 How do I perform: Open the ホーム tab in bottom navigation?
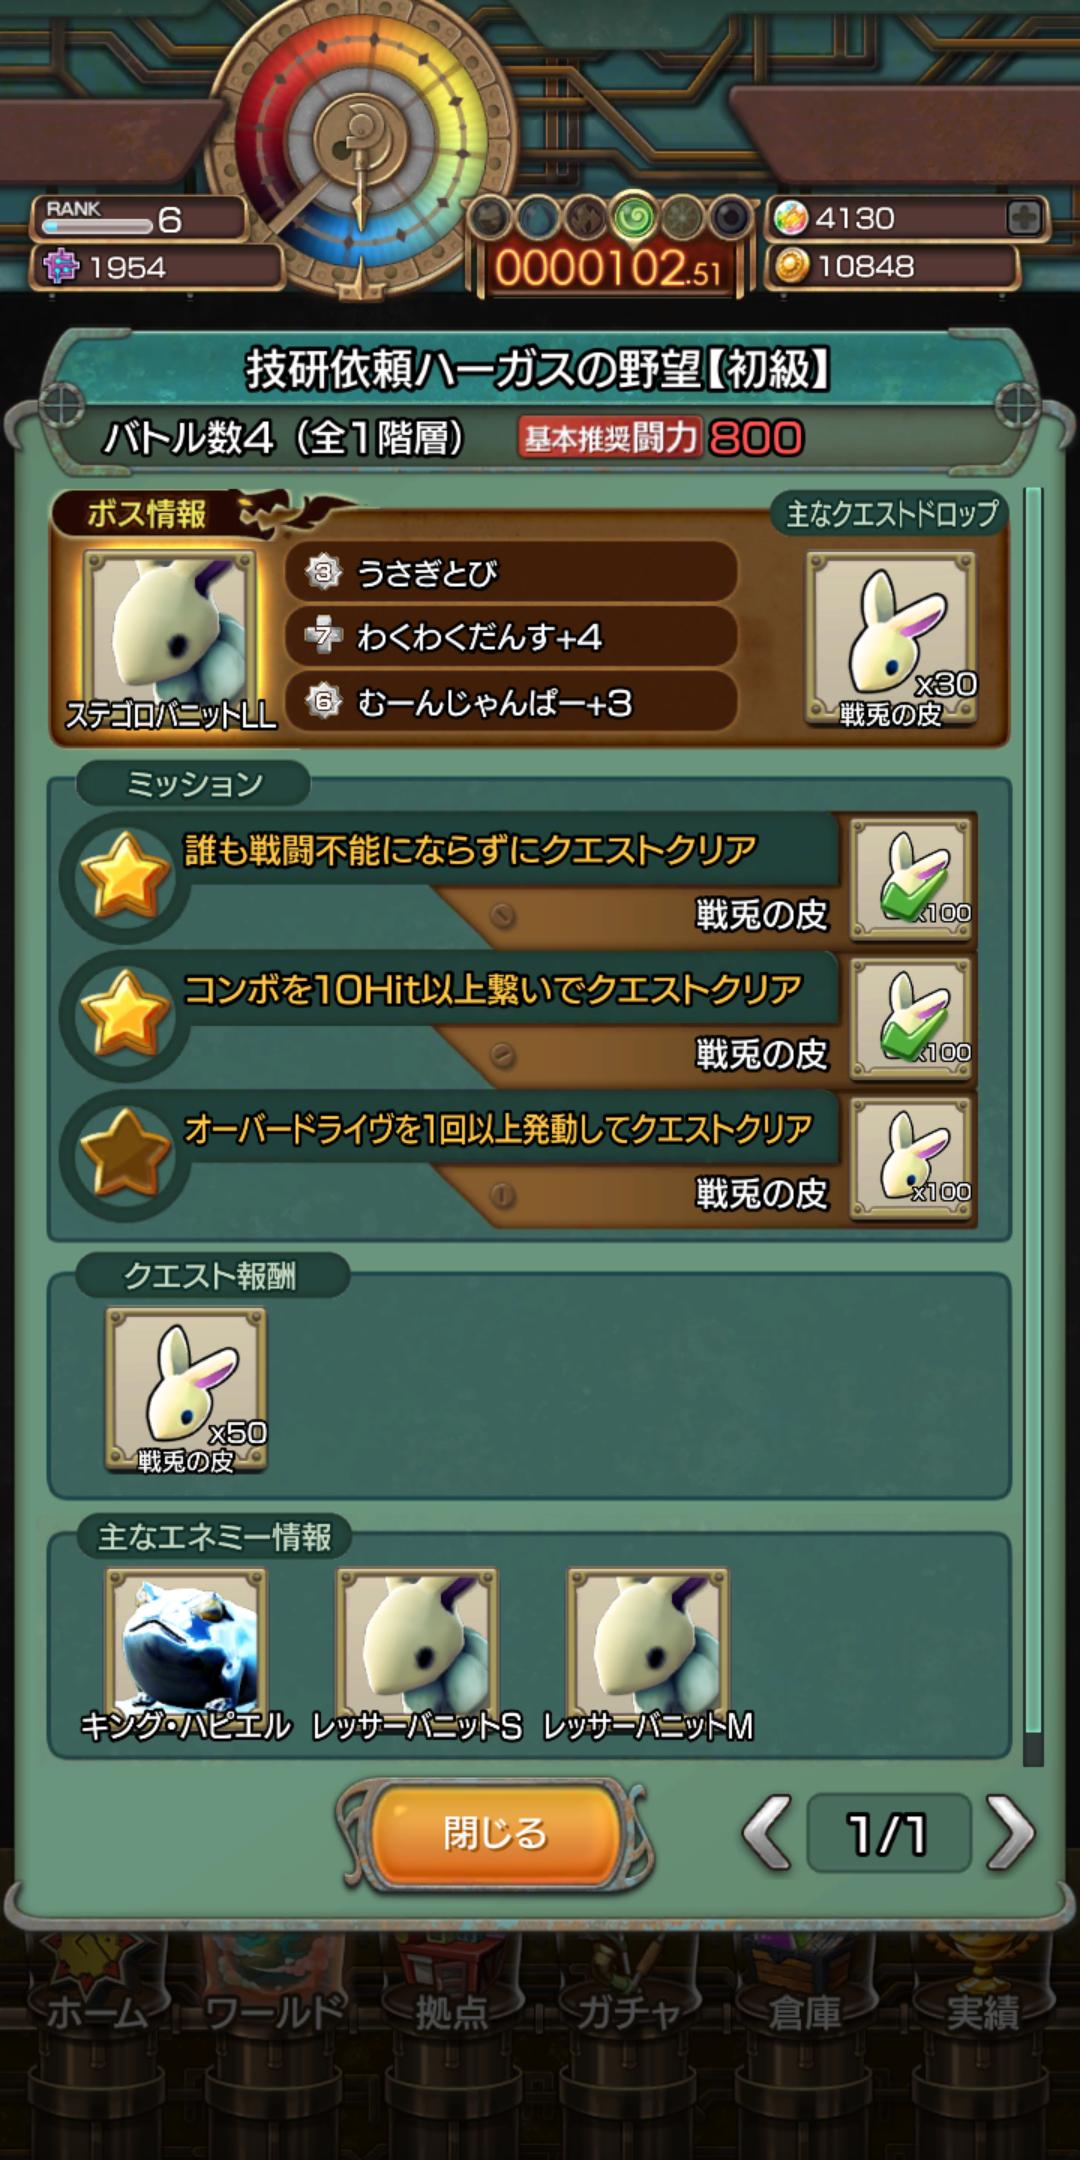[95, 2012]
